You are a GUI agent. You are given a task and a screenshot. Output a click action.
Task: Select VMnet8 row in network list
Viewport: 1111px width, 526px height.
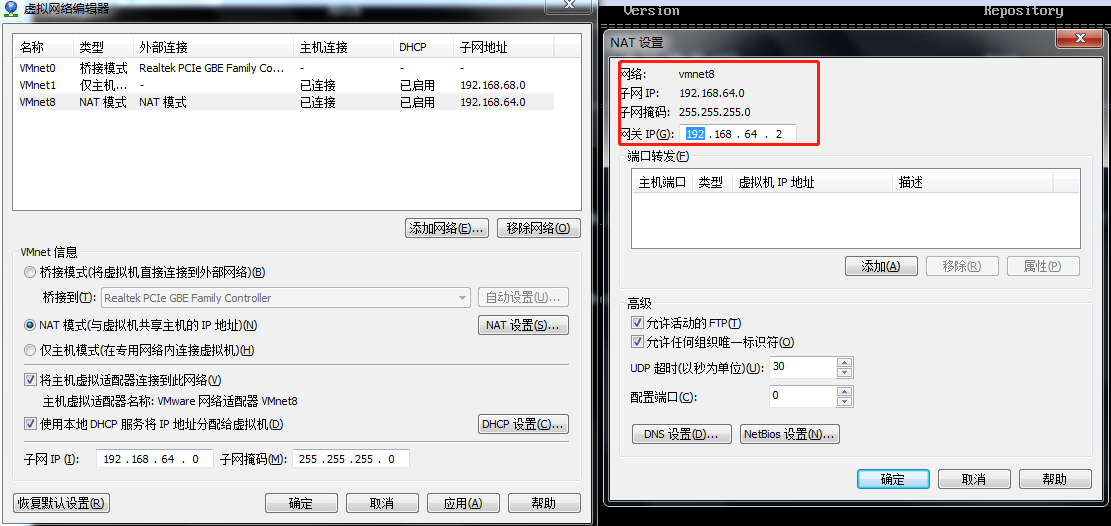click(283, 102)
